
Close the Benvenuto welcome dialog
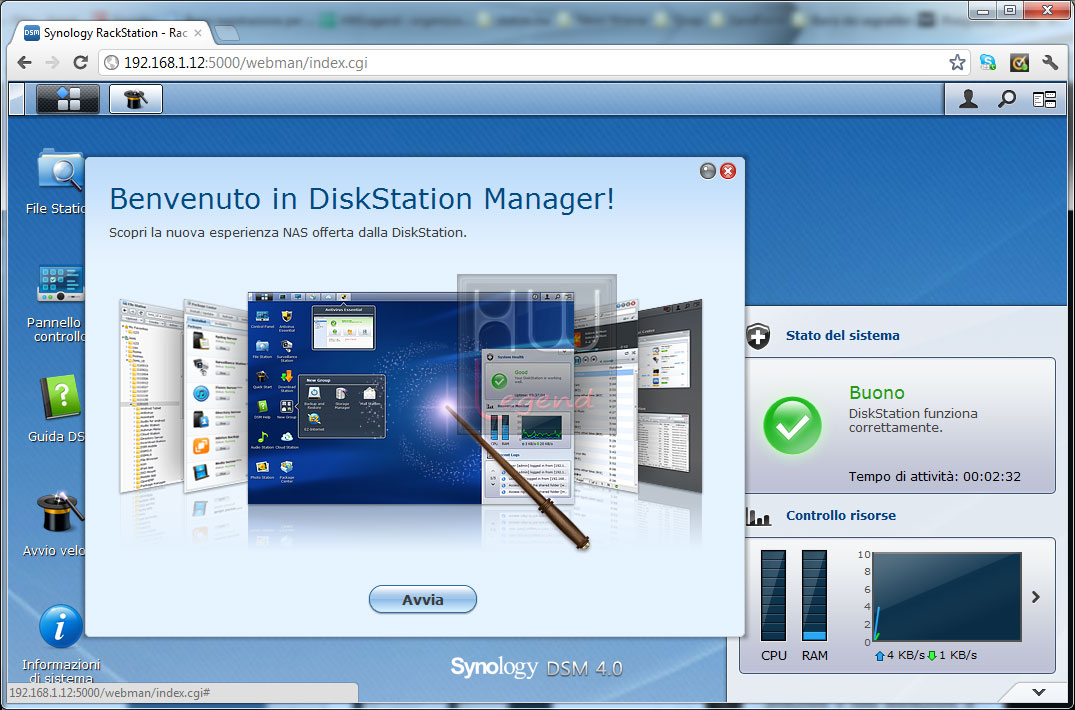(728, 171)
